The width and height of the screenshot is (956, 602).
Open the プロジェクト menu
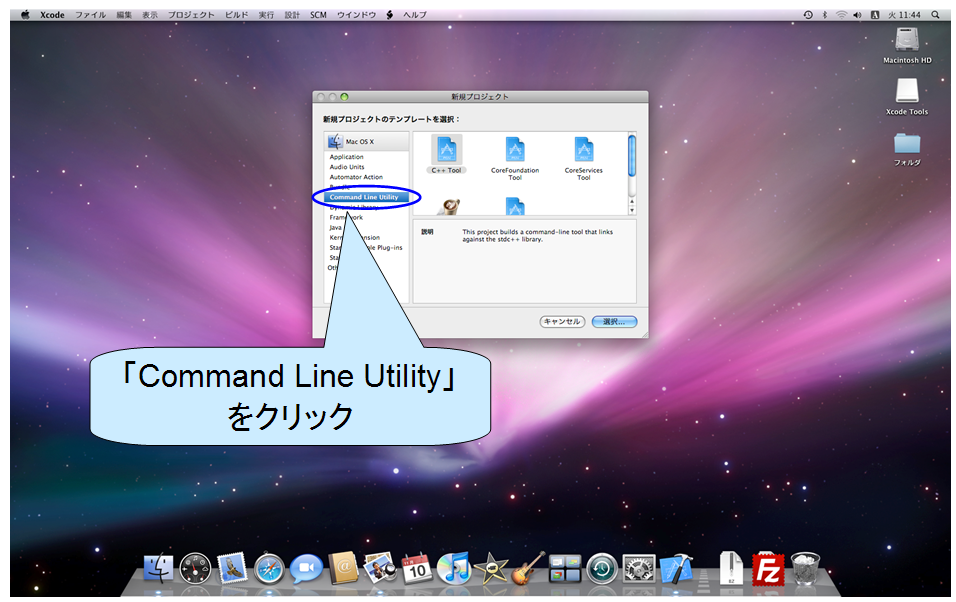(x=191, y=15)
